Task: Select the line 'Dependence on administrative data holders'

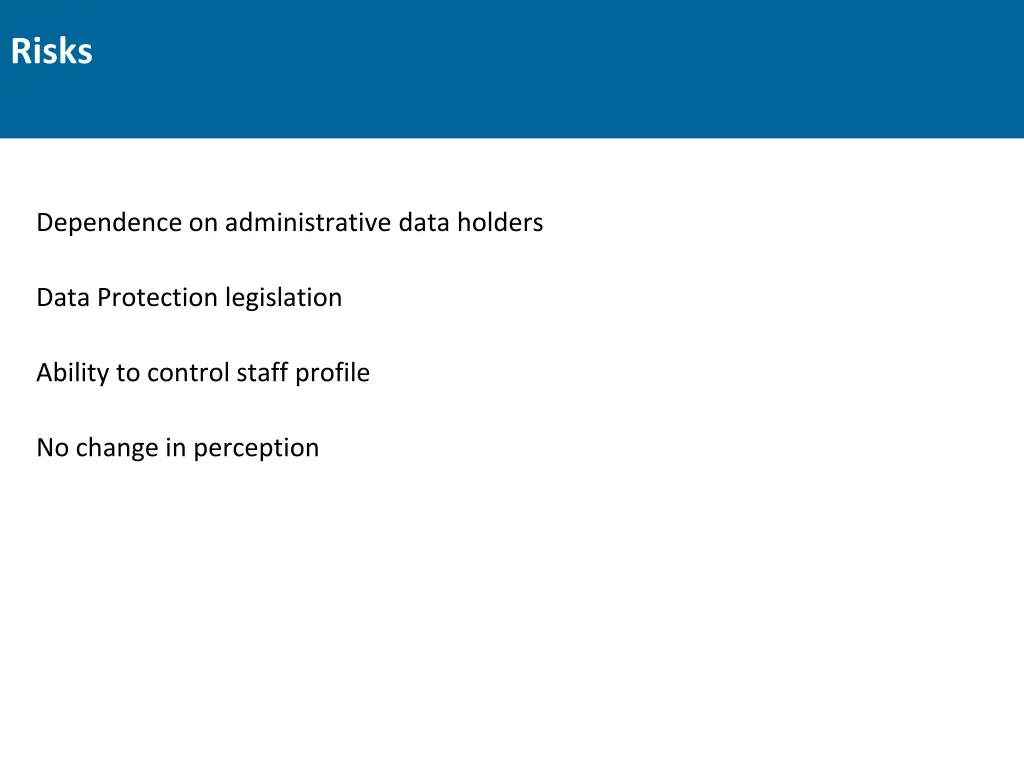Action: coord(290,223)
